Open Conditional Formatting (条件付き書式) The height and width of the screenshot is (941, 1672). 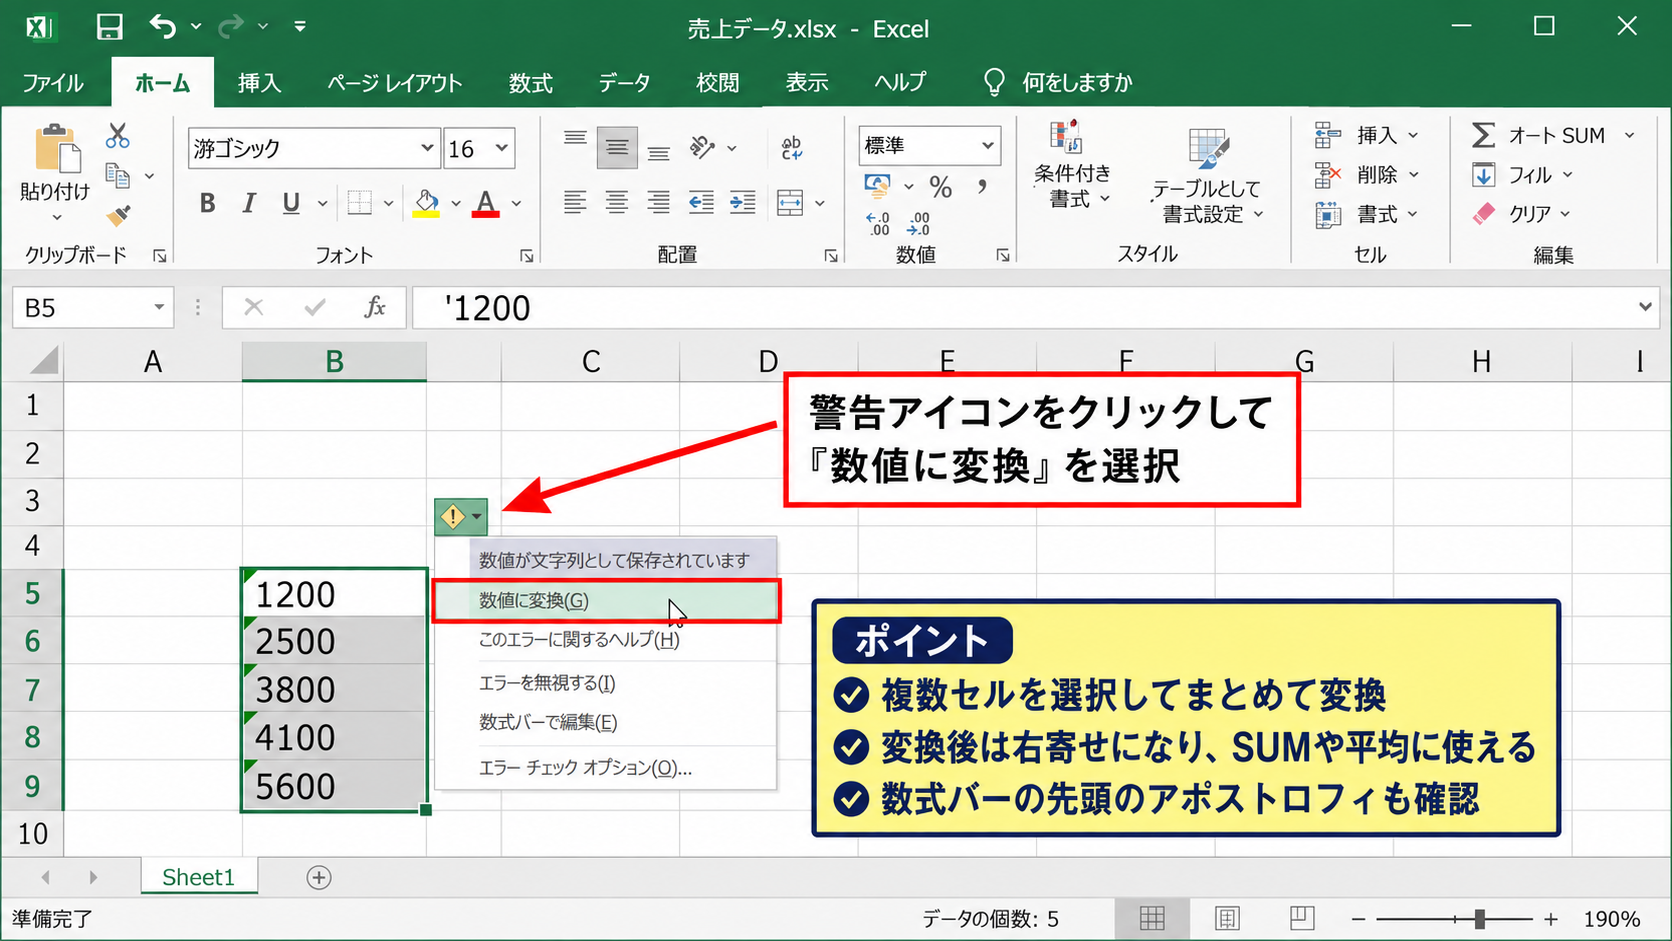1072,165
